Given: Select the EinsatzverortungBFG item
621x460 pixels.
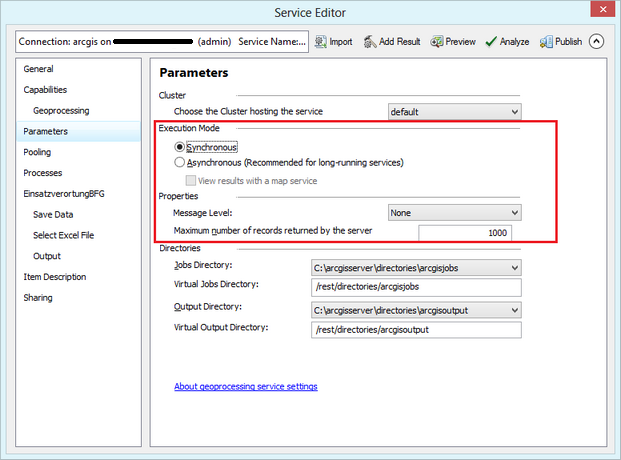Looking at the screenshot, I should tap(64, 194).
